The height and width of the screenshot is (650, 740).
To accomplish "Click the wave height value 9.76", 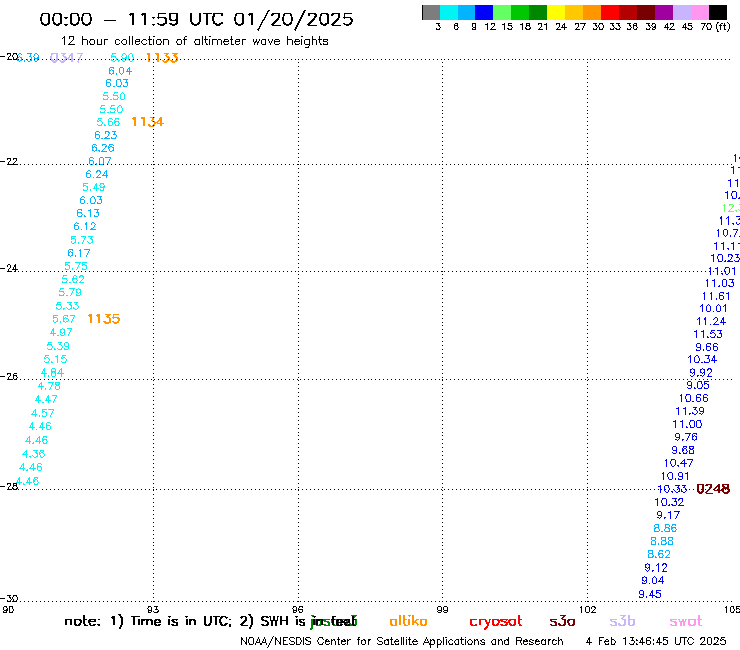I will 686,437.
